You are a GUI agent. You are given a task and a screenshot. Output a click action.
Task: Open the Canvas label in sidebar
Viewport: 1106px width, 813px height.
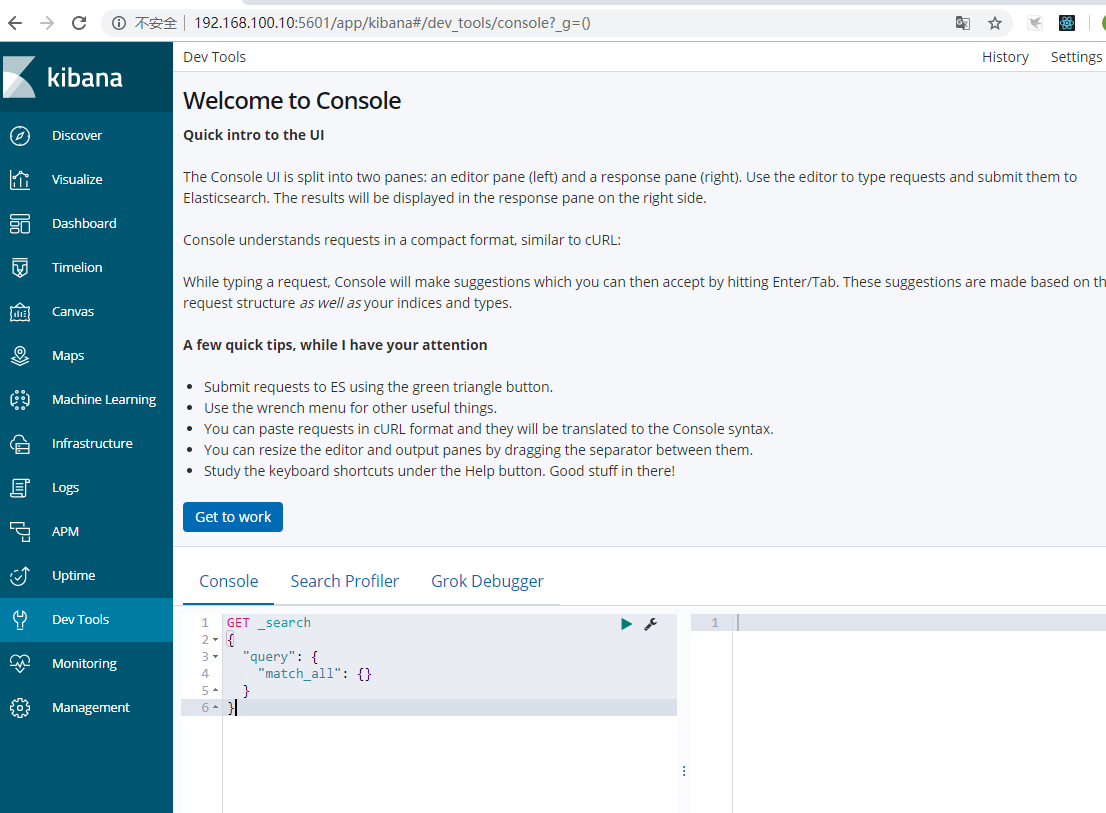(73, 312)
